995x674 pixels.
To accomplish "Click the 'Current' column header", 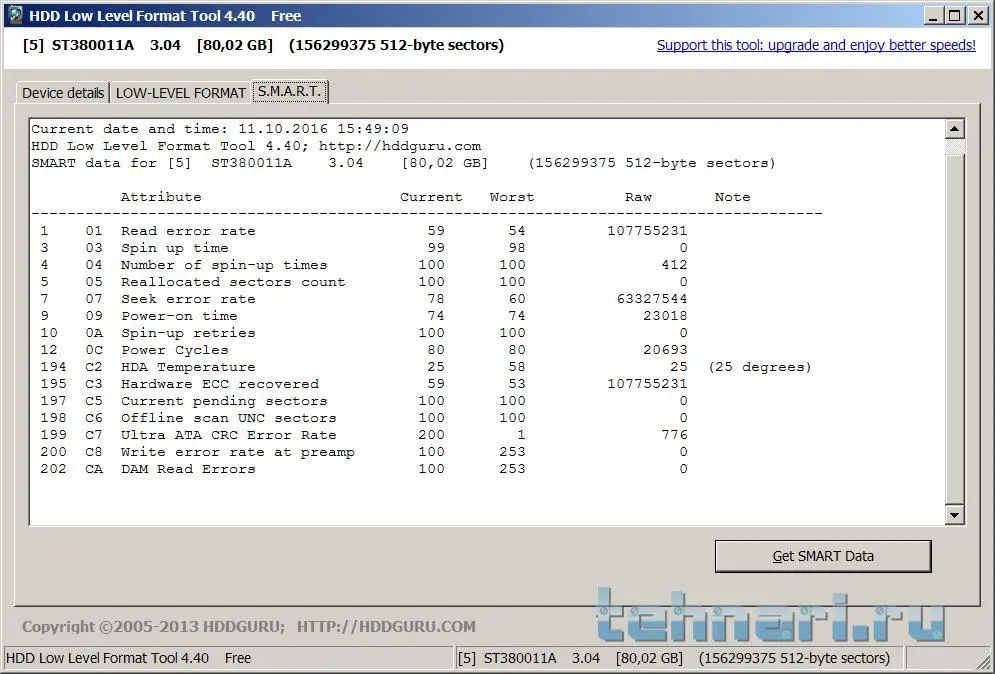I will (x=431, y=197).
